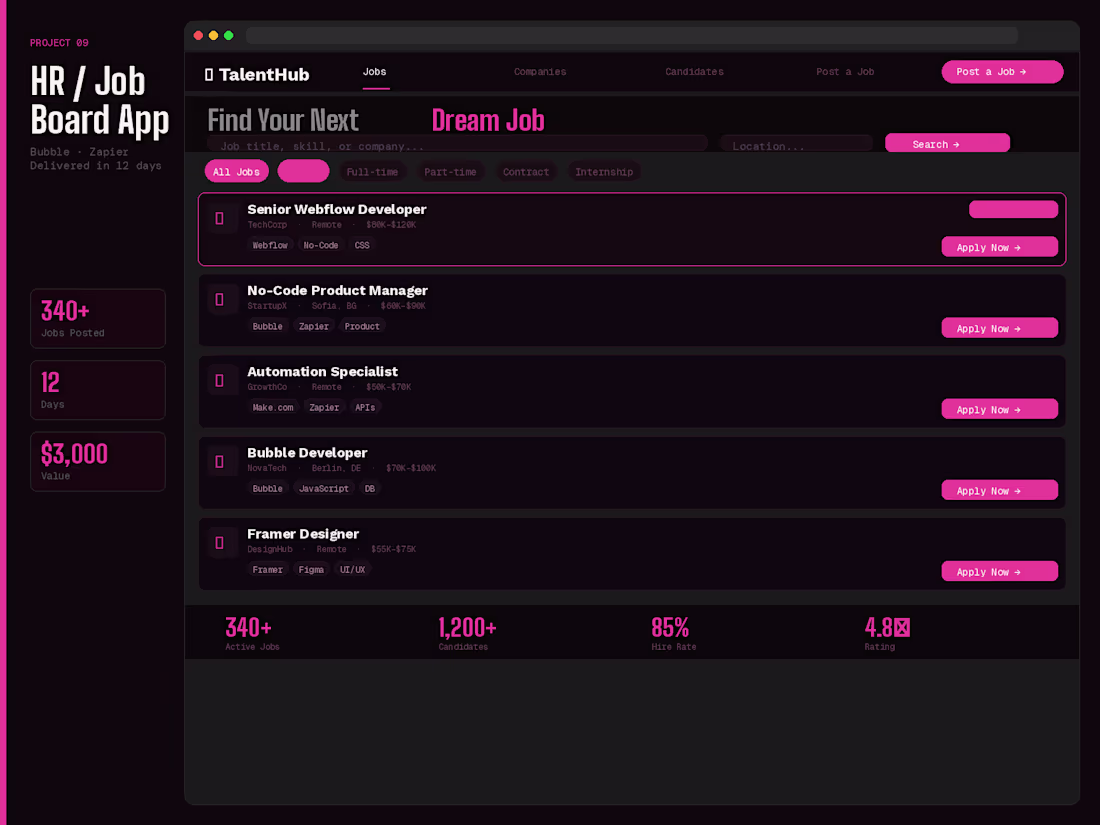The image size is (1100, 825).
Task: Toggle the All Jobs filter chip
Action: pos(236,171)
